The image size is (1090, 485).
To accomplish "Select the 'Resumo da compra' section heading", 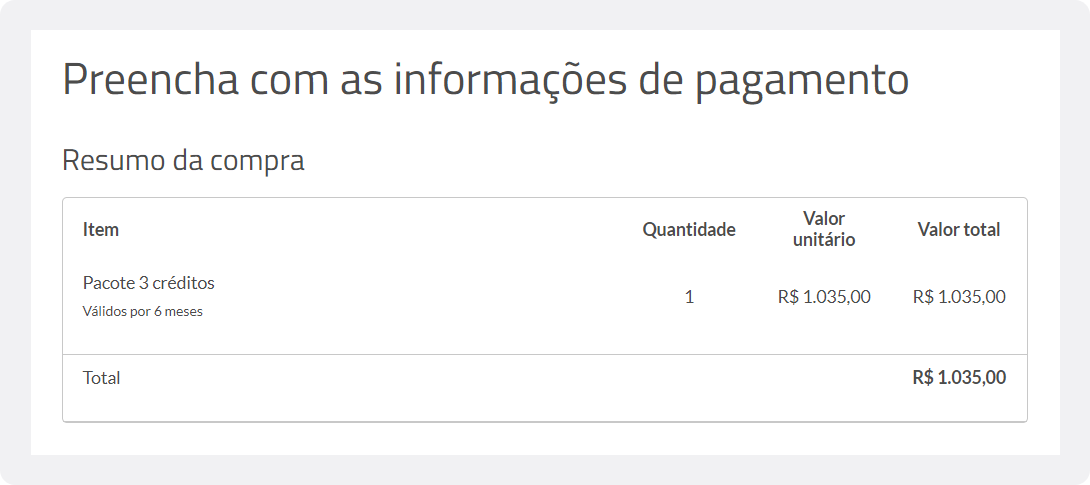I will 184,161.
